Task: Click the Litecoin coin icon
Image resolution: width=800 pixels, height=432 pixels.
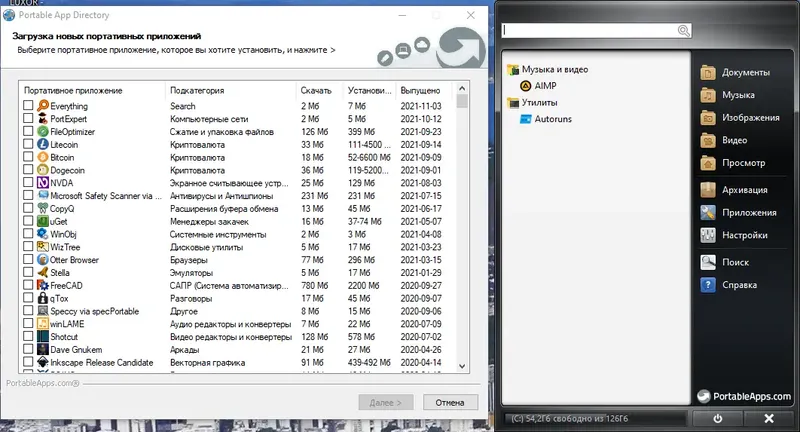Action: 43,144
